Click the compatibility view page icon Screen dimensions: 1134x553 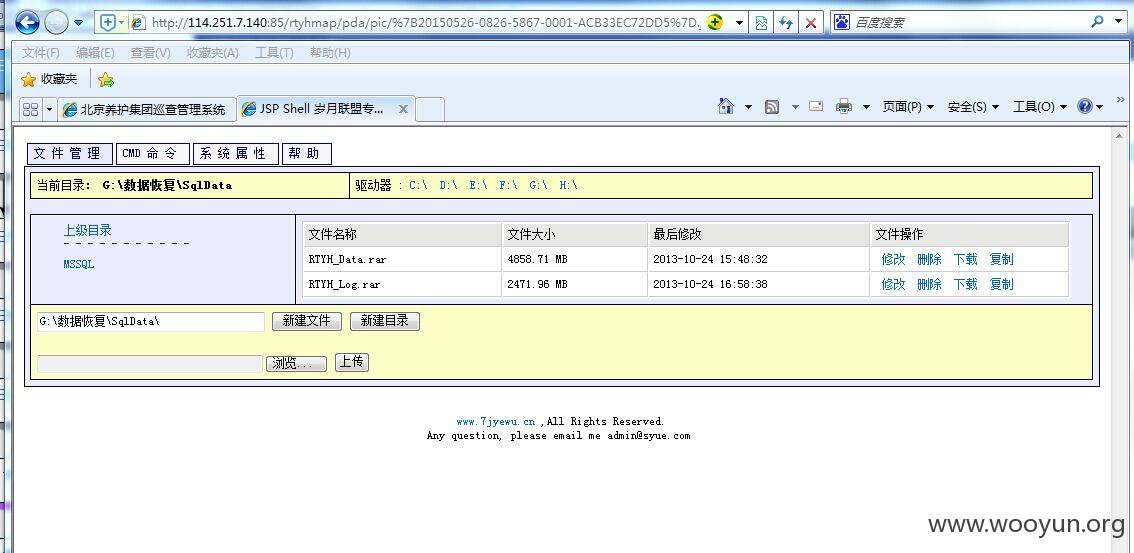[x=761, y=23]
